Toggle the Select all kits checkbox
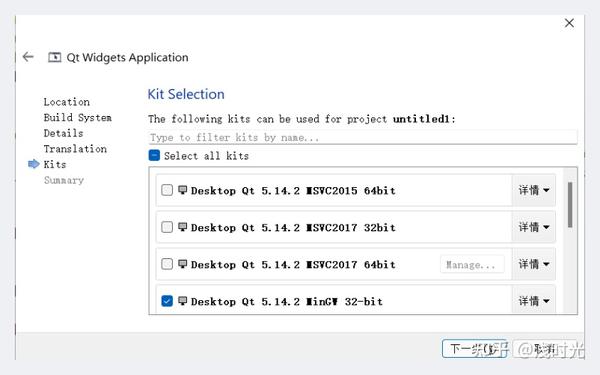The width and height of the screenshot is (600, 375). click(x=154, y=155)
